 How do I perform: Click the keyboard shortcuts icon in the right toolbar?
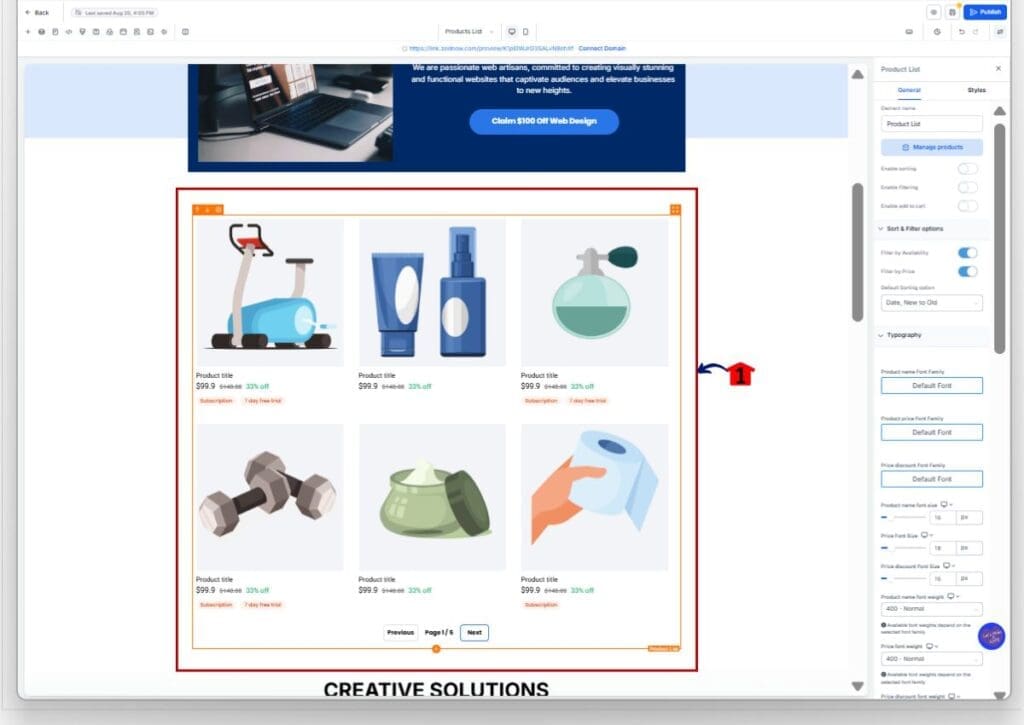pos(909,31)
